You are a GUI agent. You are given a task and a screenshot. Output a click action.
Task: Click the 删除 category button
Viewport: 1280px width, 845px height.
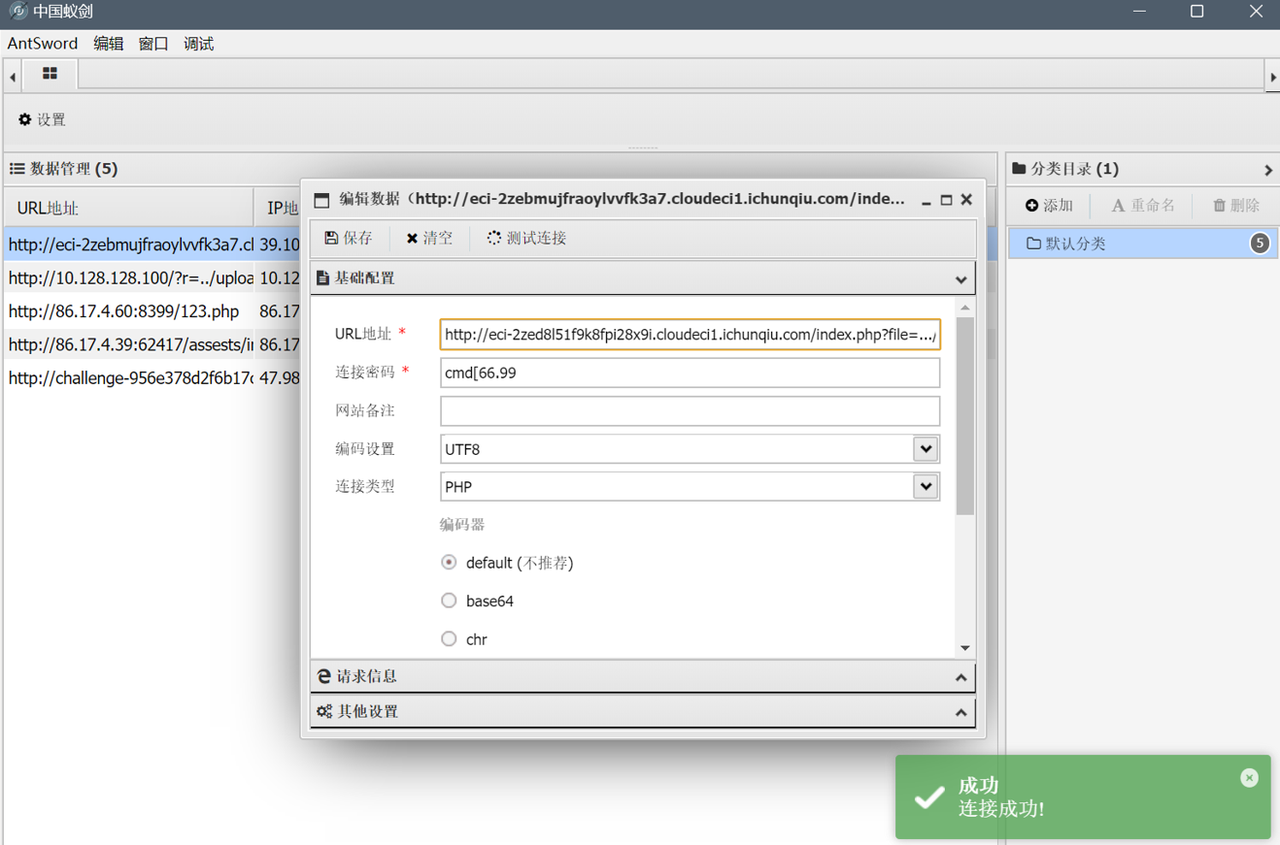tap(1236, 205)
